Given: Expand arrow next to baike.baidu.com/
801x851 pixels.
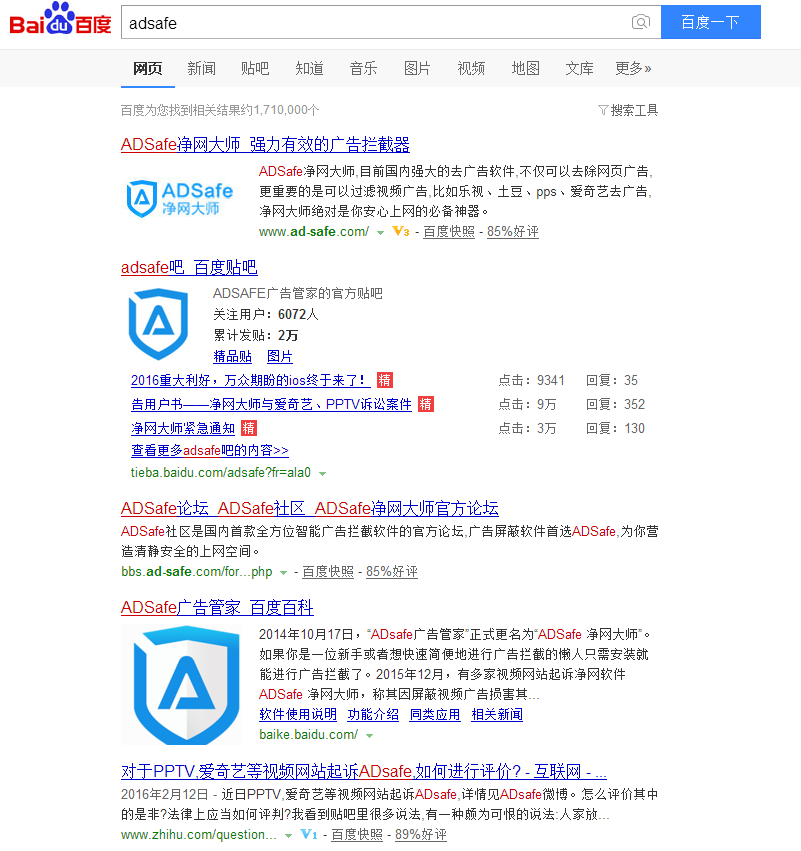Looking at the screenshot, I should coord(370,736).
